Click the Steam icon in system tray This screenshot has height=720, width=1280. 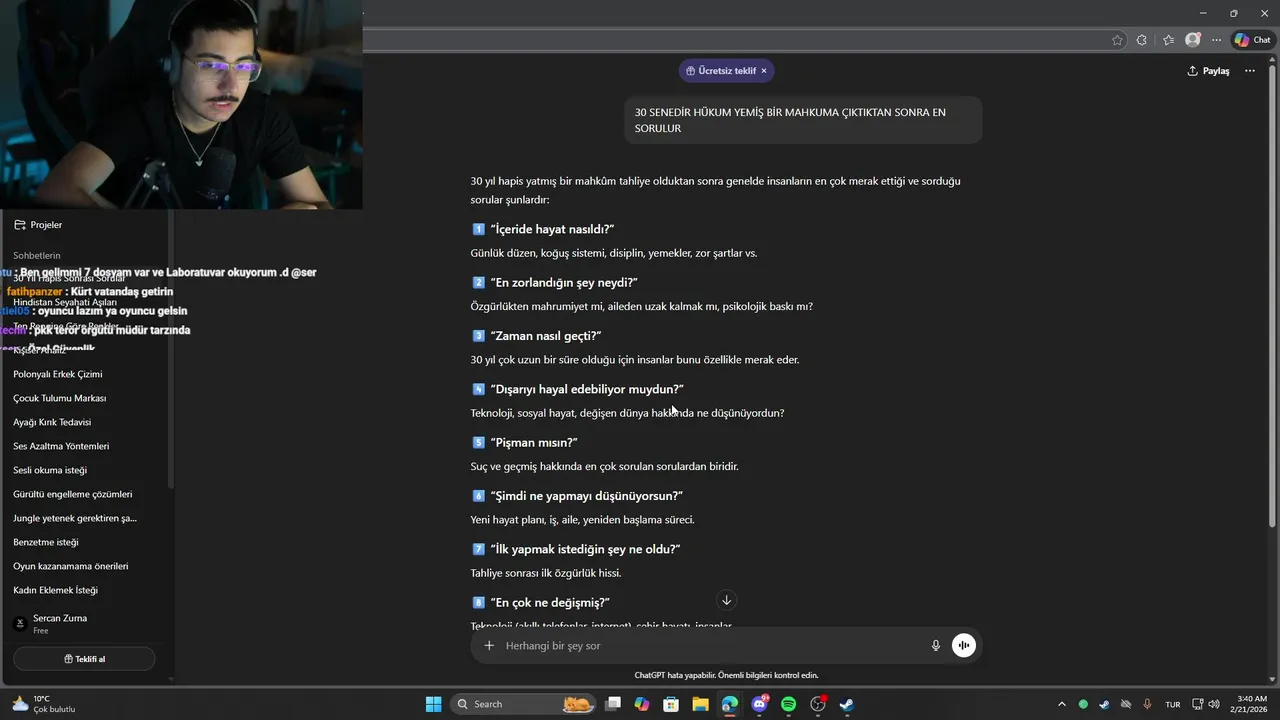tap(1104, 704)
